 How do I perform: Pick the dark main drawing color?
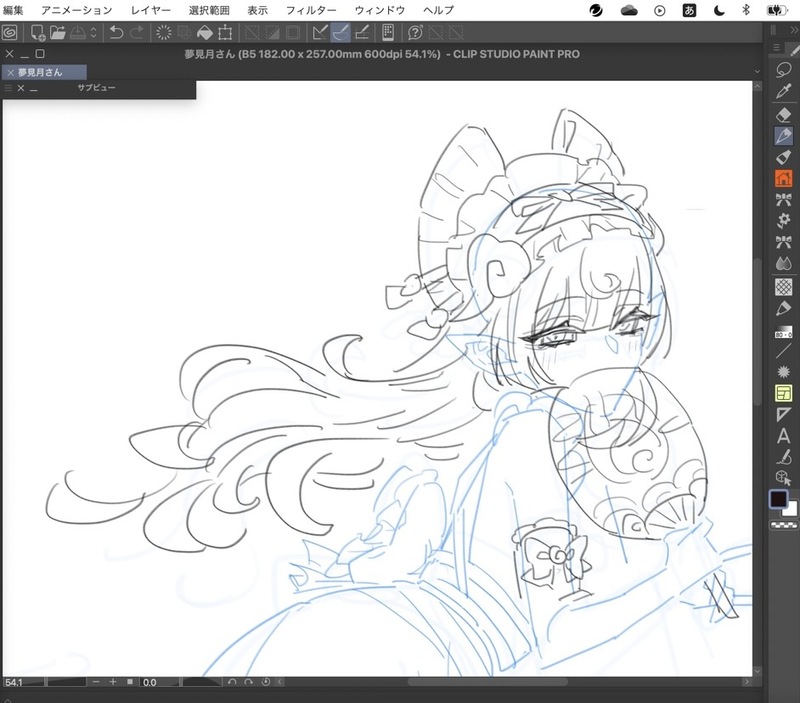click(x=779, y=499)
